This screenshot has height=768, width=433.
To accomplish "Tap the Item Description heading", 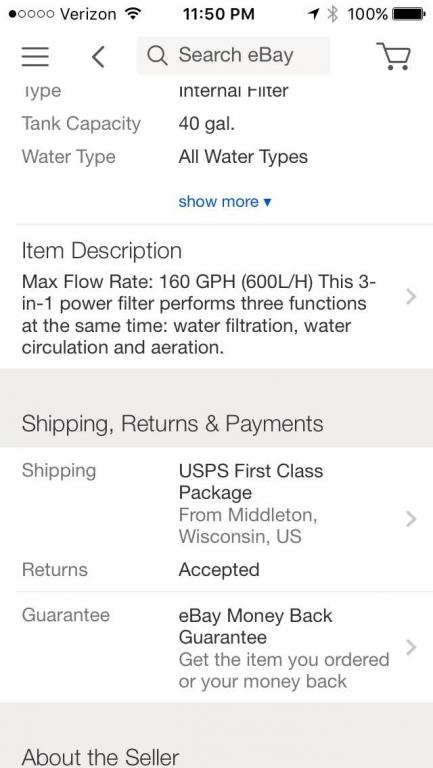I will tap(101, 251).
